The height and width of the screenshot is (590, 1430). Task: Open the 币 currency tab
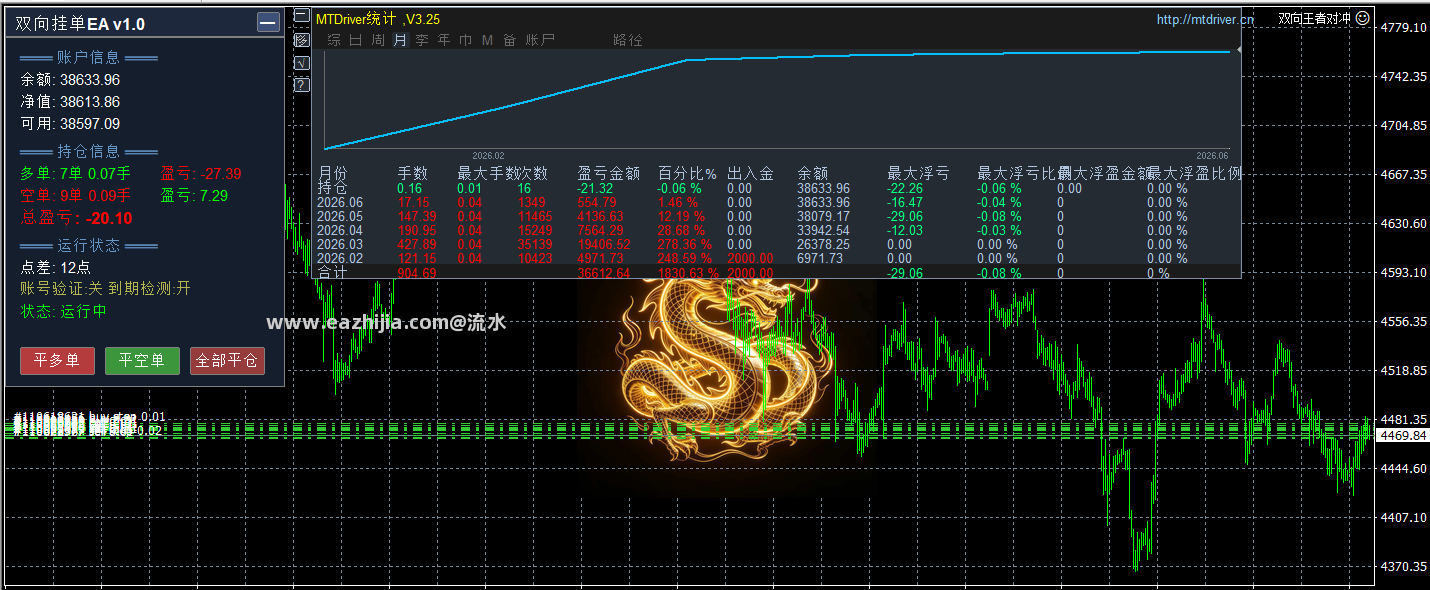[466, 40]
